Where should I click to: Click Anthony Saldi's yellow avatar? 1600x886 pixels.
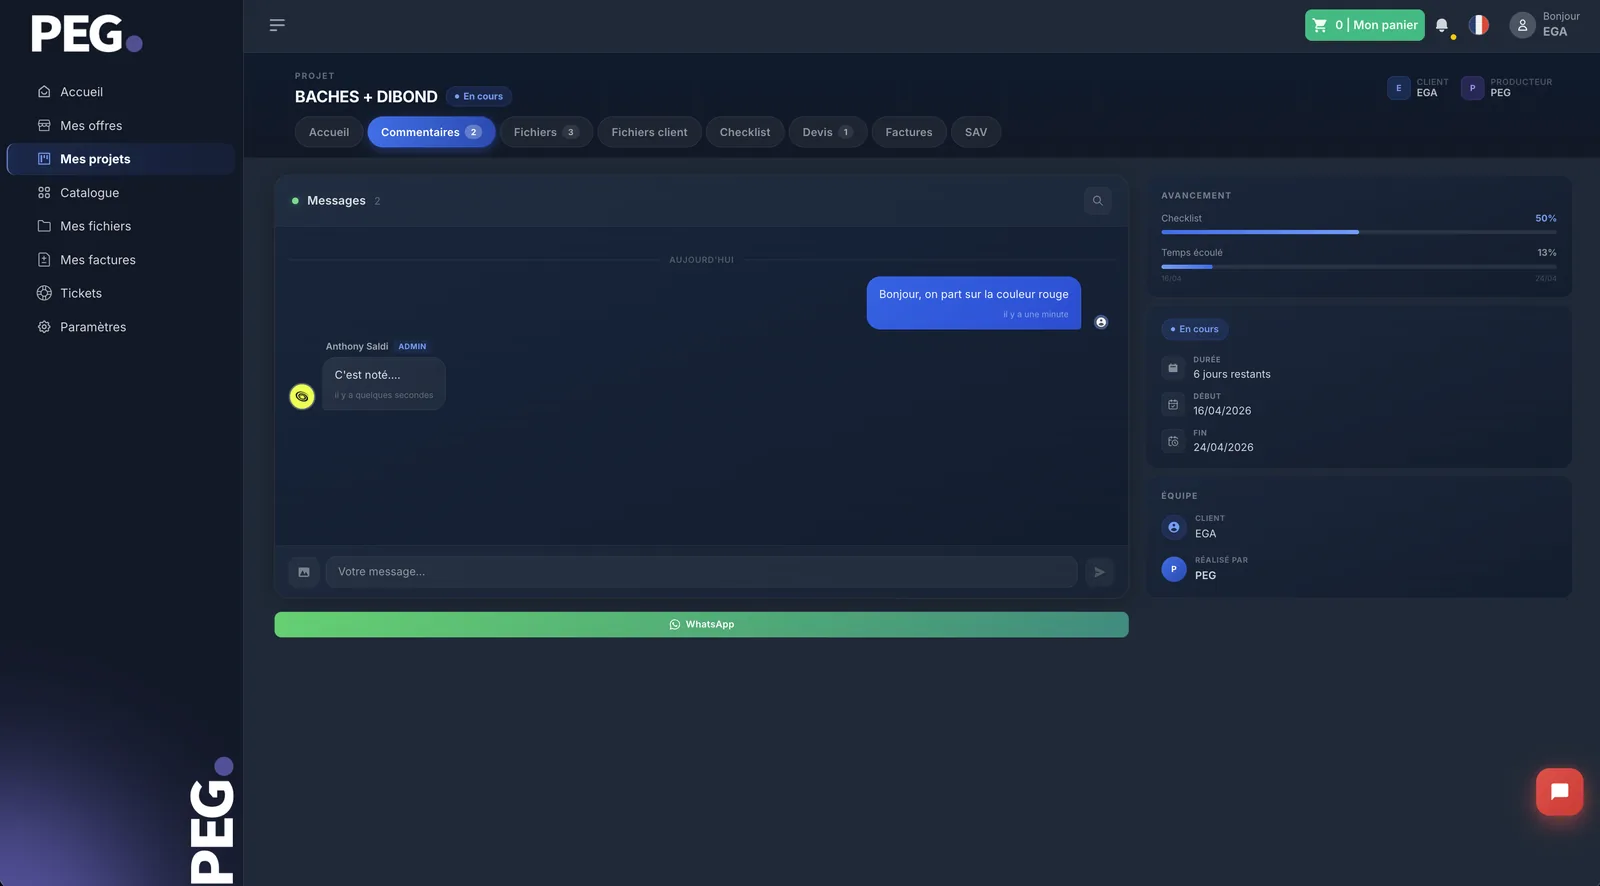tap(302, 397)
